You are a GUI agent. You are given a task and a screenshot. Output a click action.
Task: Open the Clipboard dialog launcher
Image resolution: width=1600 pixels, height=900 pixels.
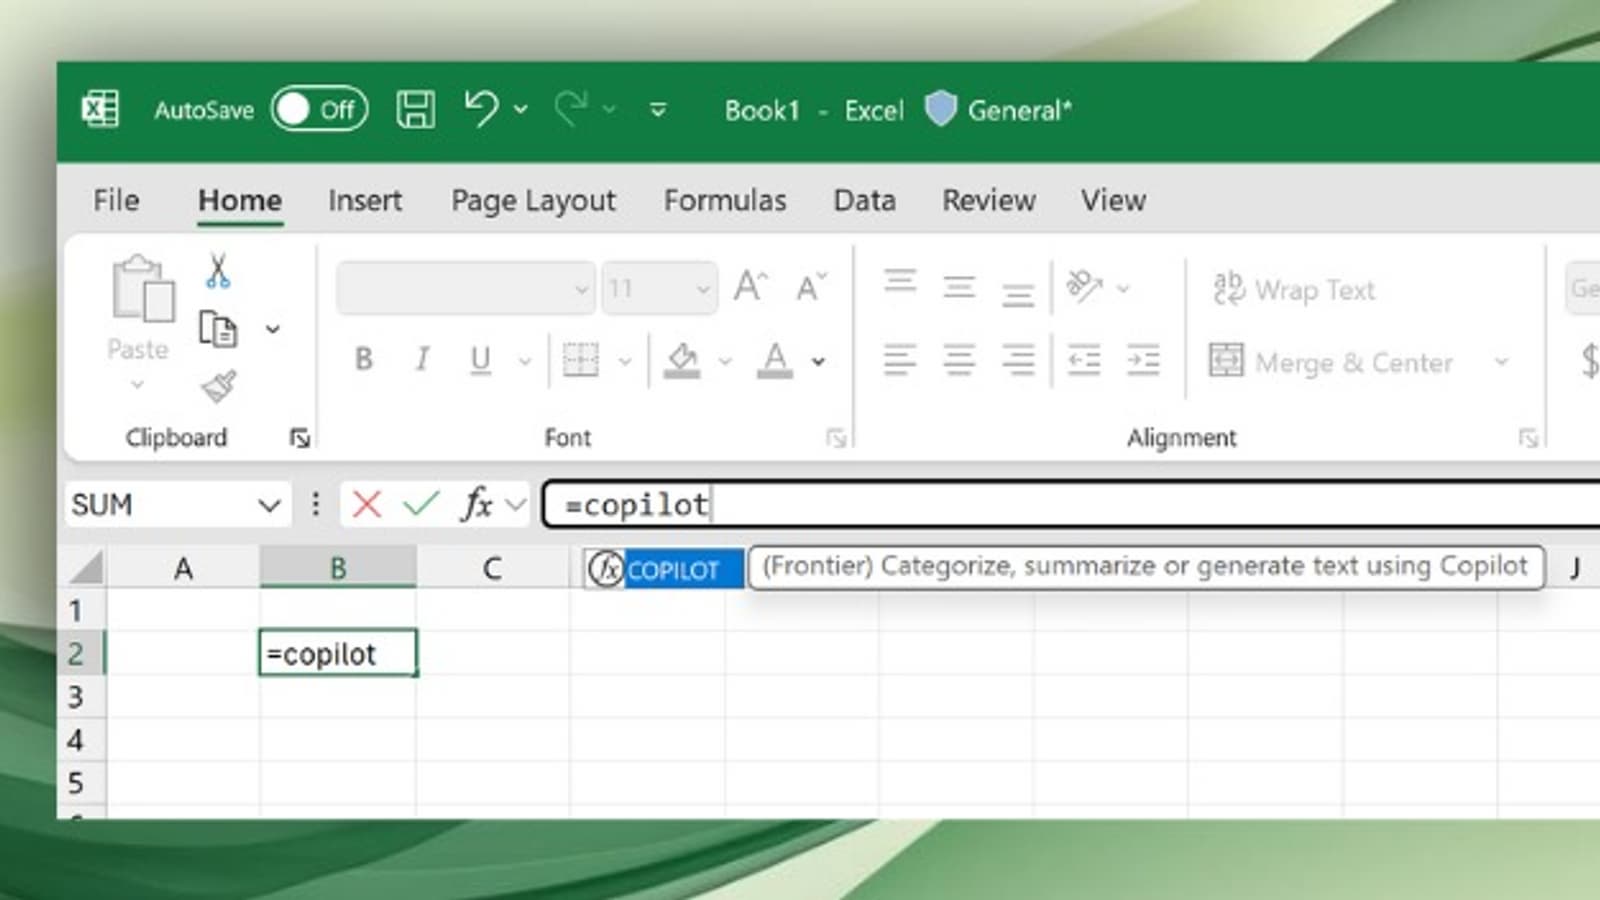299,438
